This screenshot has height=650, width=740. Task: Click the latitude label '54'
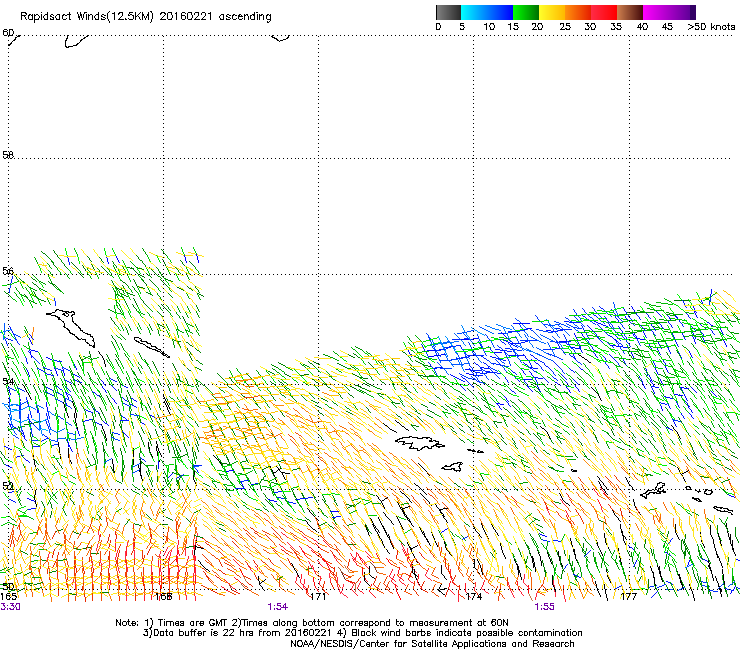tap(8, 381)
